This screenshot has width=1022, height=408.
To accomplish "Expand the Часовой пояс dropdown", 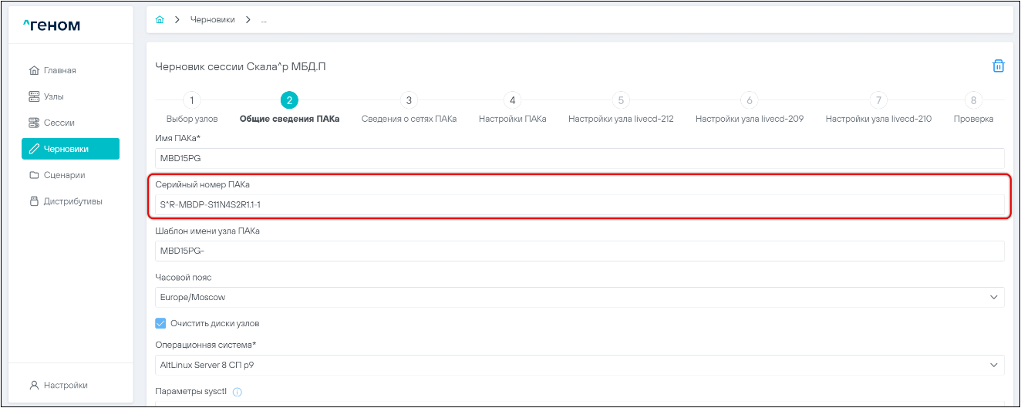I will coord(580,297).
